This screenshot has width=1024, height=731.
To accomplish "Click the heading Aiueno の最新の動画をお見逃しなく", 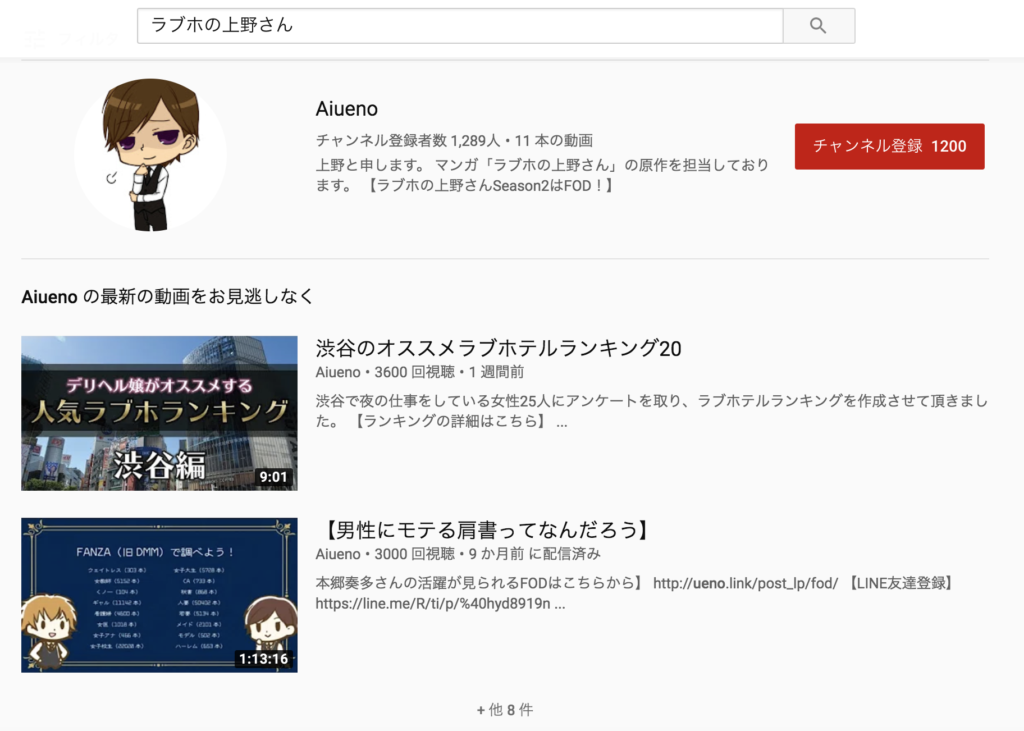I will point(168,297).
